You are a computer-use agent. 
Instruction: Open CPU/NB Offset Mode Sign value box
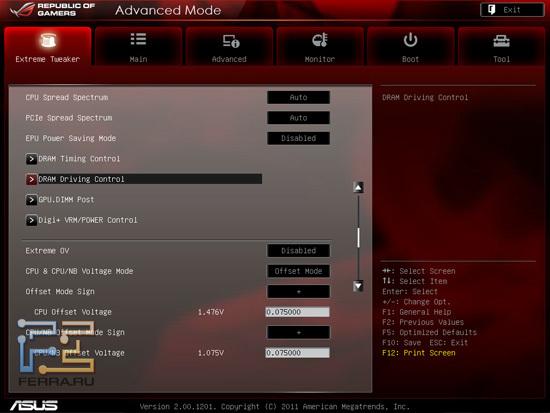pyautogui.click(x=299, y=332)
